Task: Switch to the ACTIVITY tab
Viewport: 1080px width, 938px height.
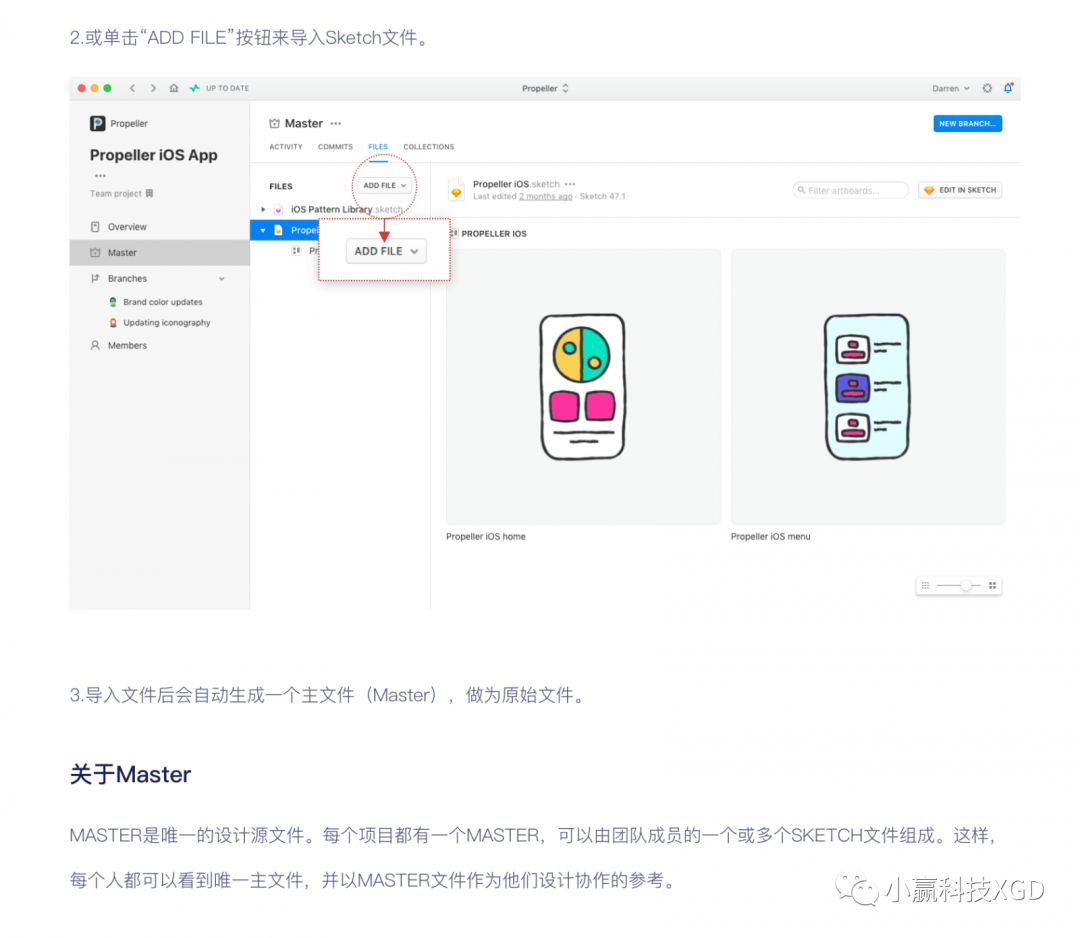Action: [286, 147]
